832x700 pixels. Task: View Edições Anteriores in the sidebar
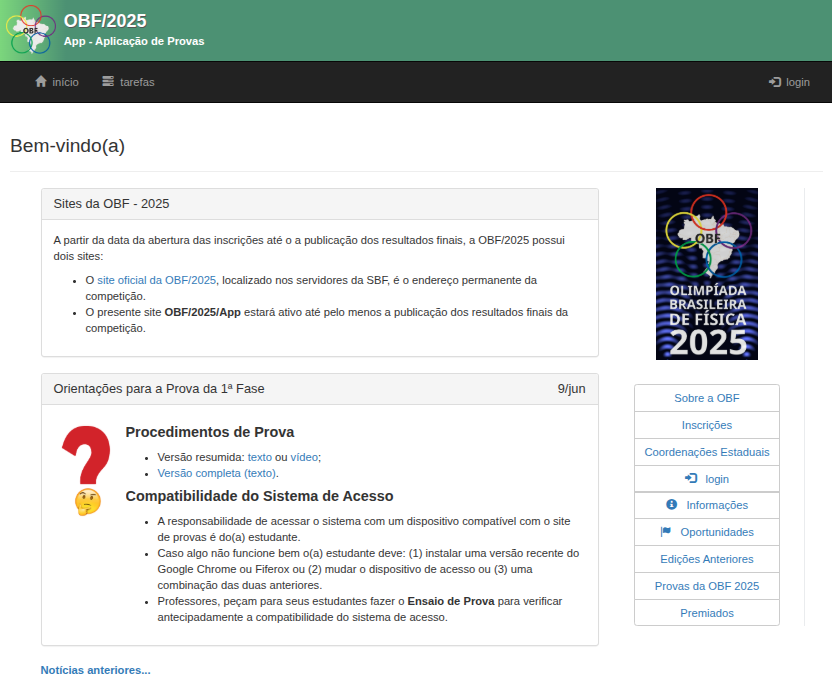click(707, 559)
